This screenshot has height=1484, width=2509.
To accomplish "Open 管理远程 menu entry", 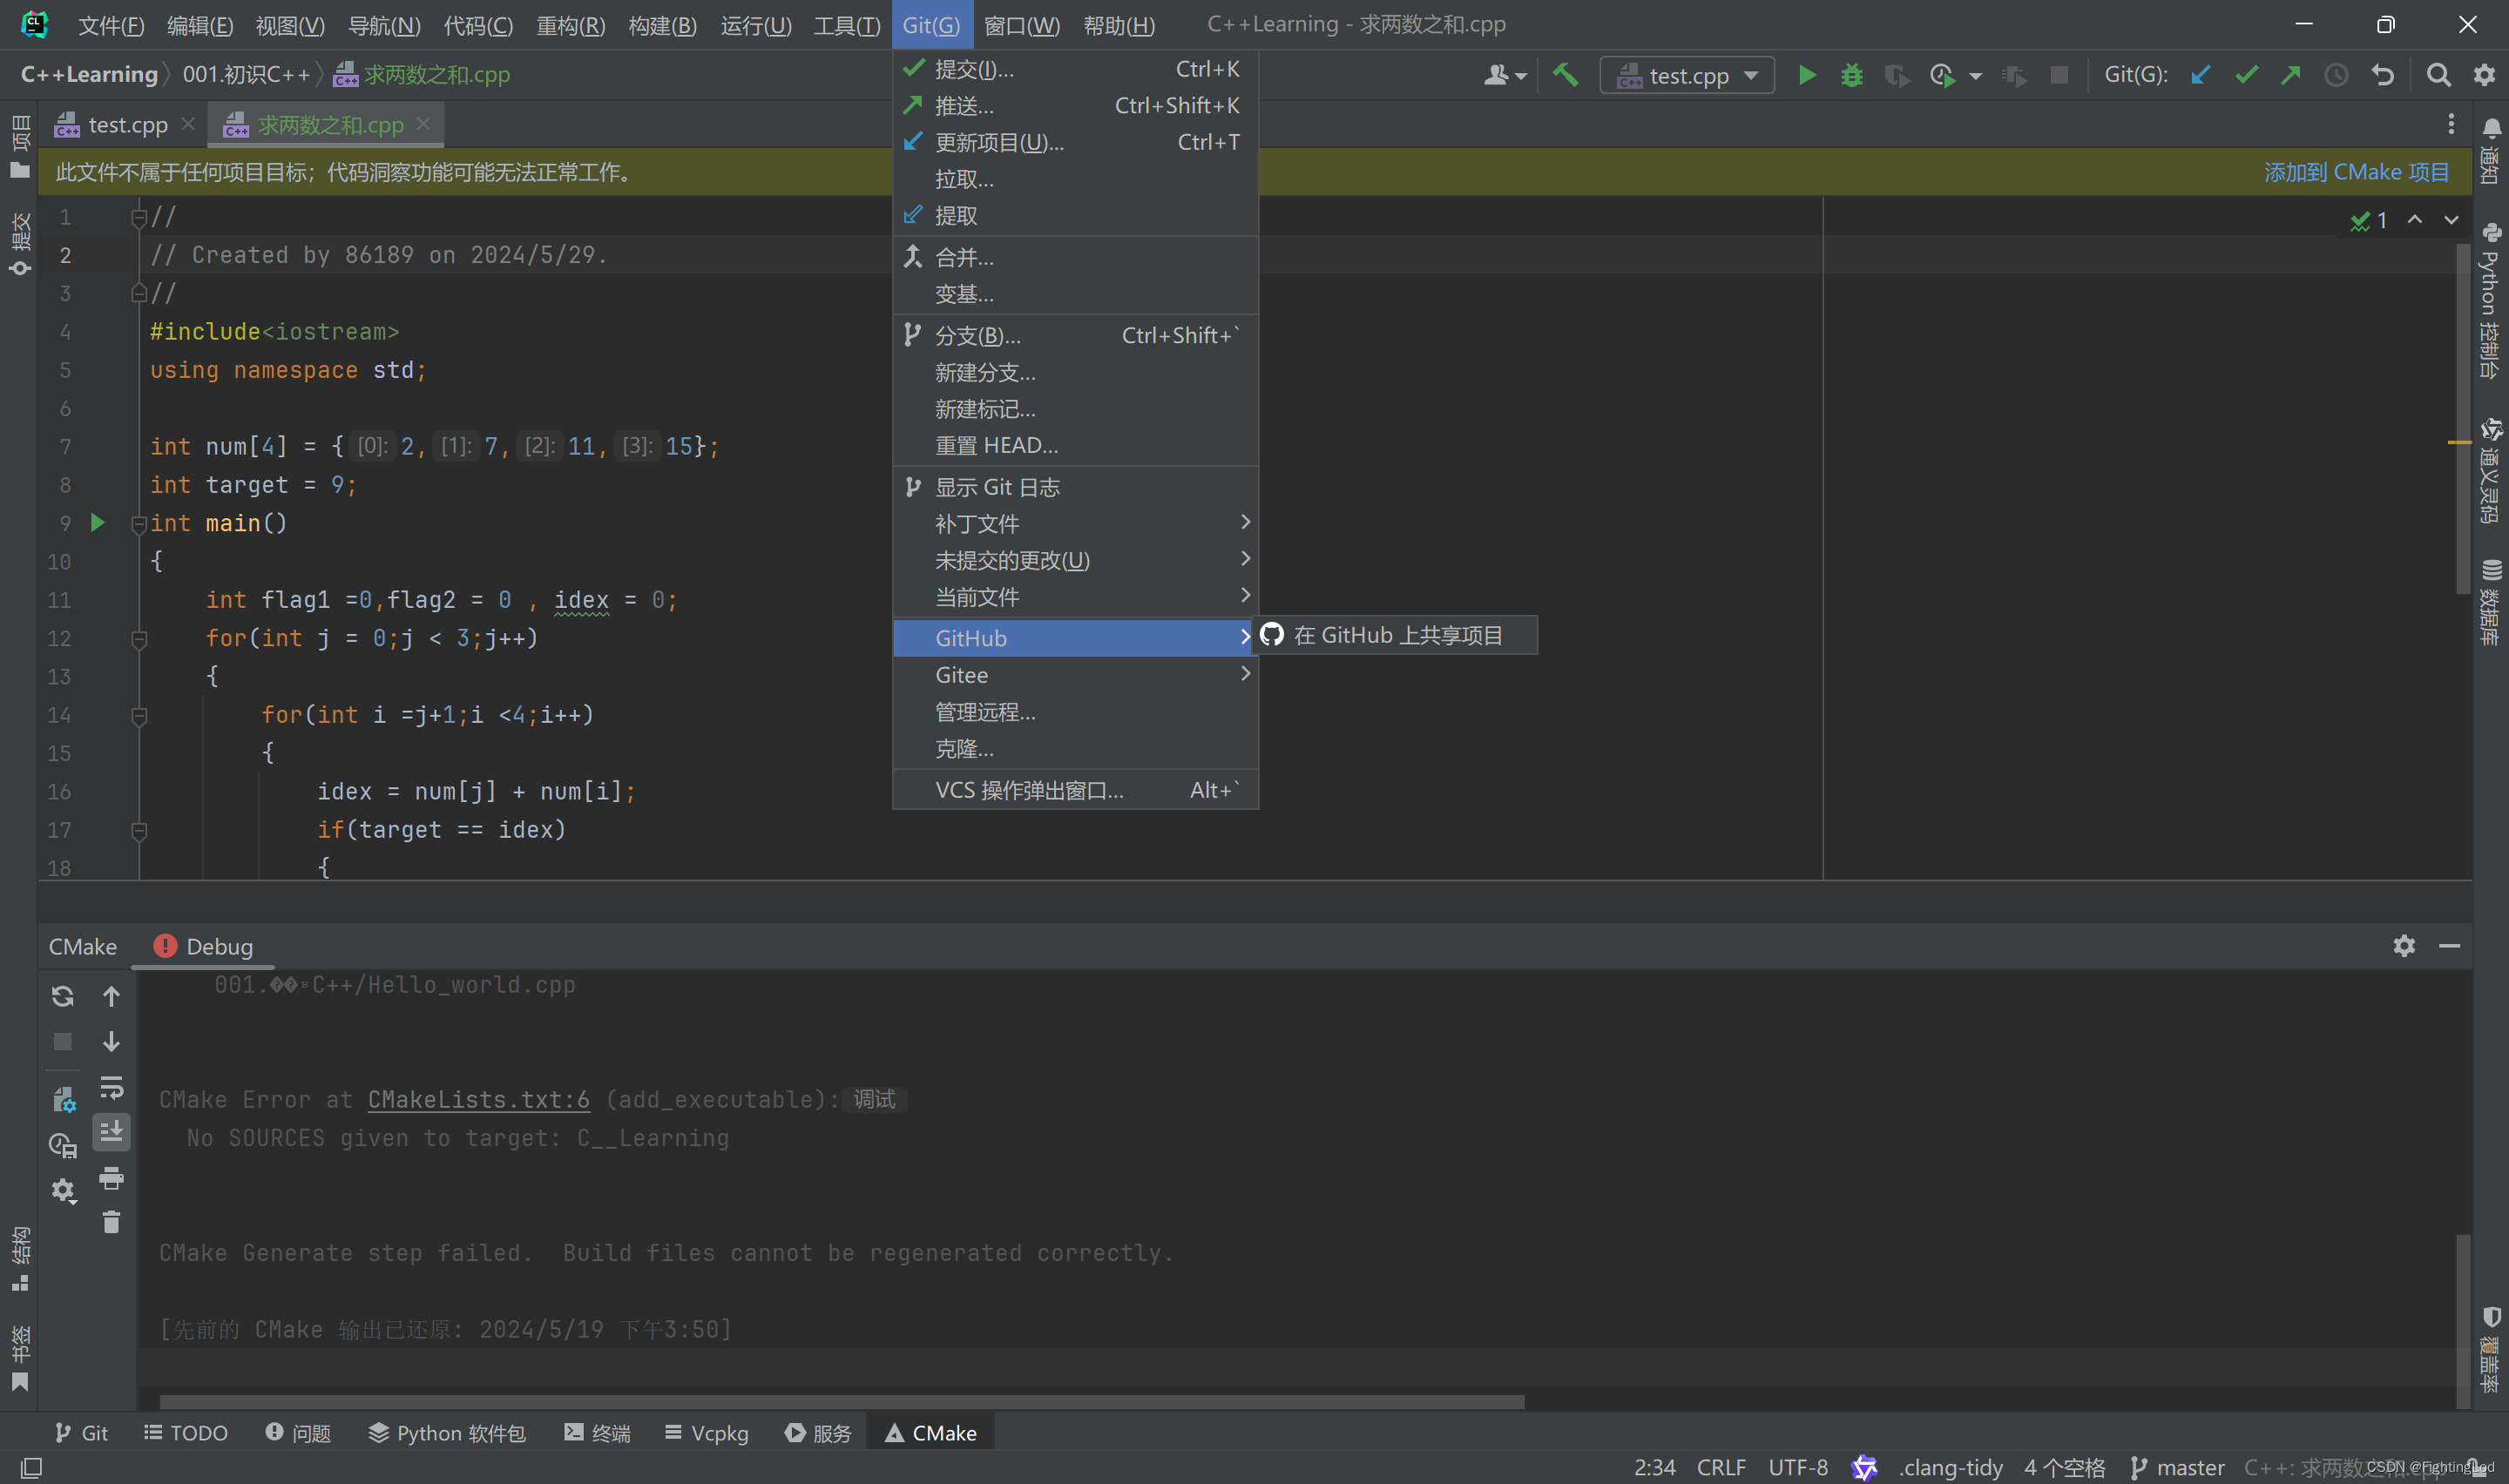I will click(x=1075, y=712).
